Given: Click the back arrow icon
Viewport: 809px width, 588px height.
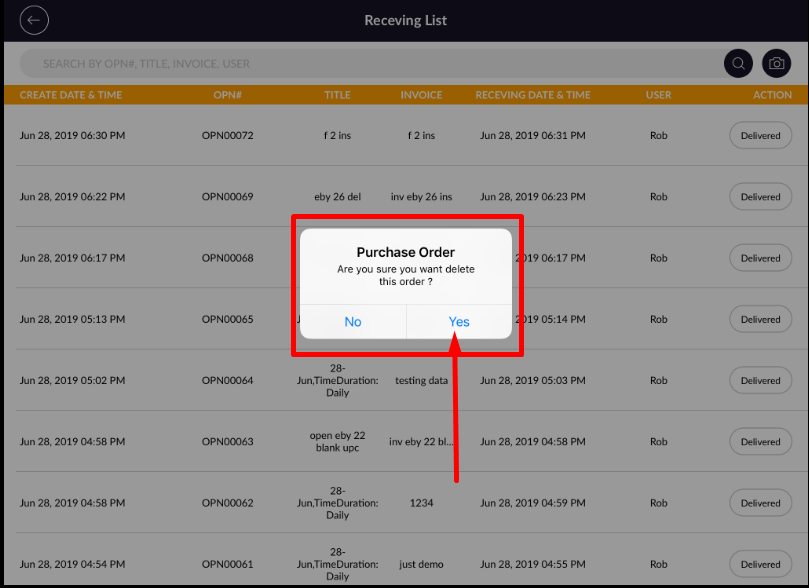Looking at the screenshot, I should coord(34,20).
